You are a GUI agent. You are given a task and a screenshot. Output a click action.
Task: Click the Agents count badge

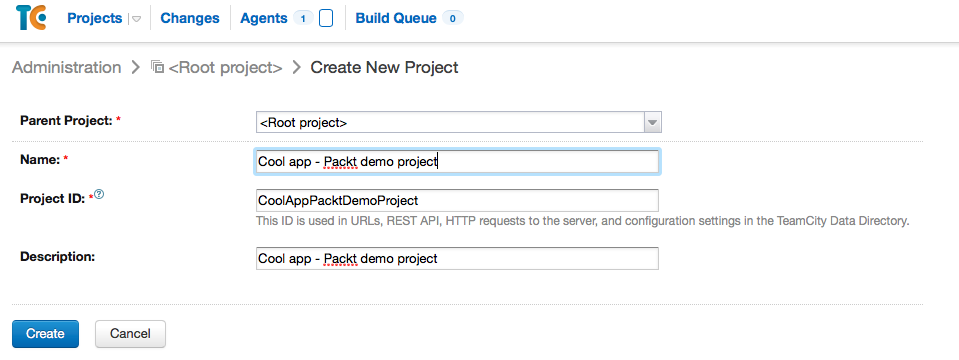pyautogui.click(x=302, y=18)
